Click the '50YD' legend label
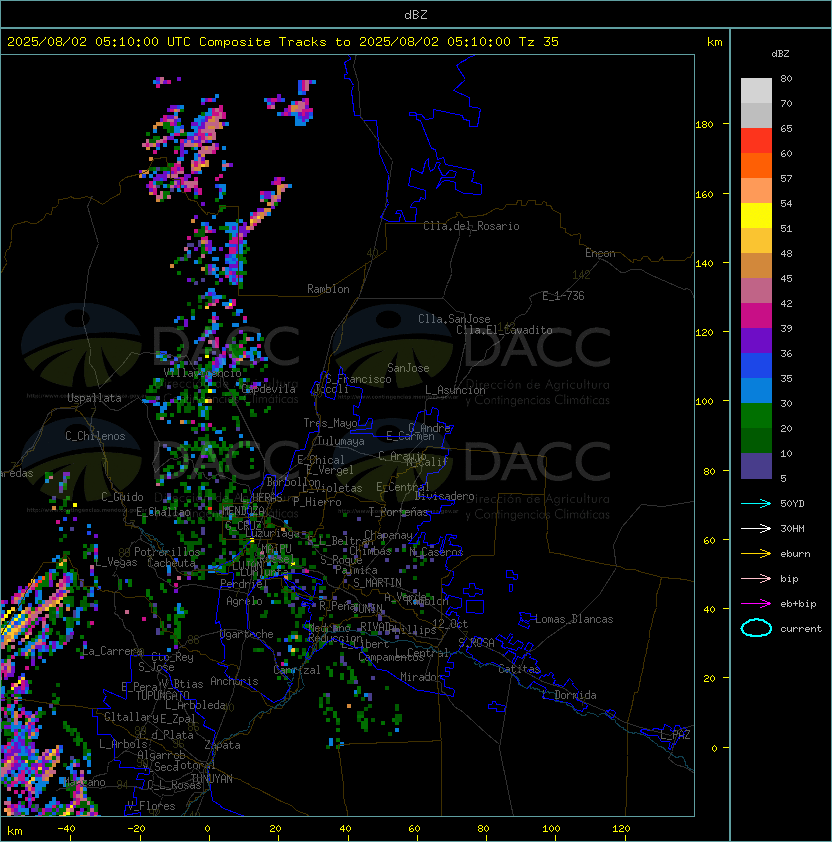 pyautogui.click(x=792, y=503)
